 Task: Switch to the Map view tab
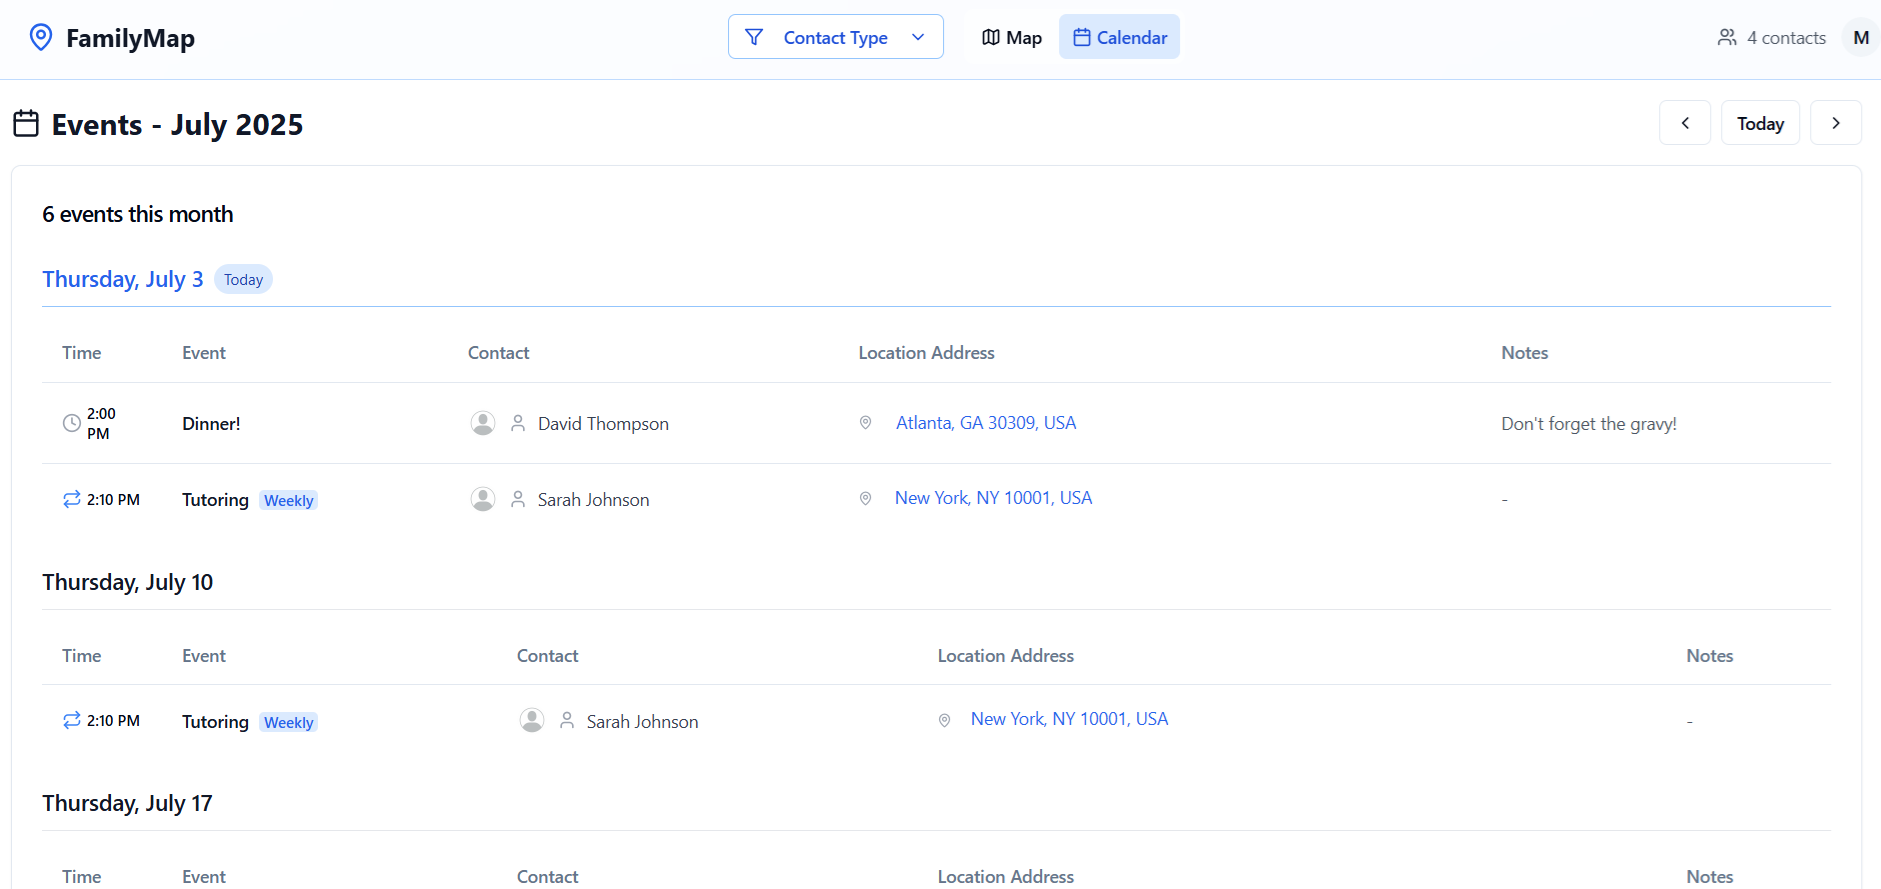tap(1011, 37)
